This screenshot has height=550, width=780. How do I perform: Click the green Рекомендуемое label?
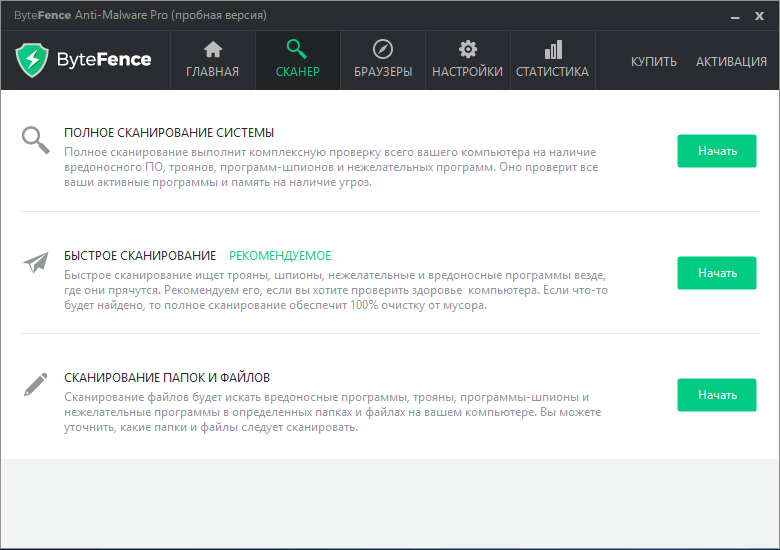pyautogui.click(x=280, y=256)
